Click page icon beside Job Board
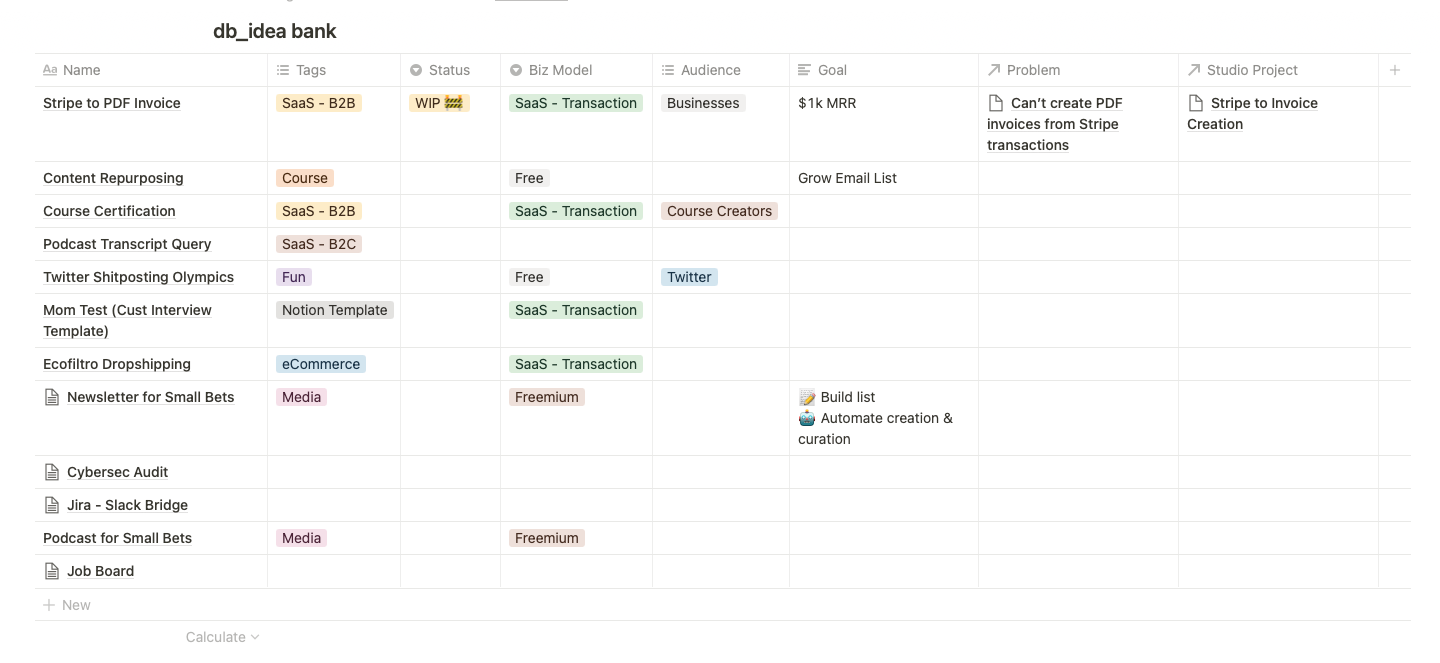This screenshot has width=1440, height=663. pyautogui.click(x=52, y=571)
